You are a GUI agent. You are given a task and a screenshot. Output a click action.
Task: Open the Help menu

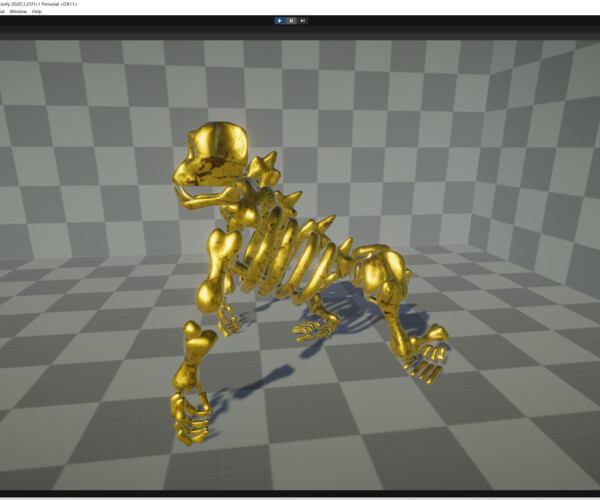coord(37,11)
